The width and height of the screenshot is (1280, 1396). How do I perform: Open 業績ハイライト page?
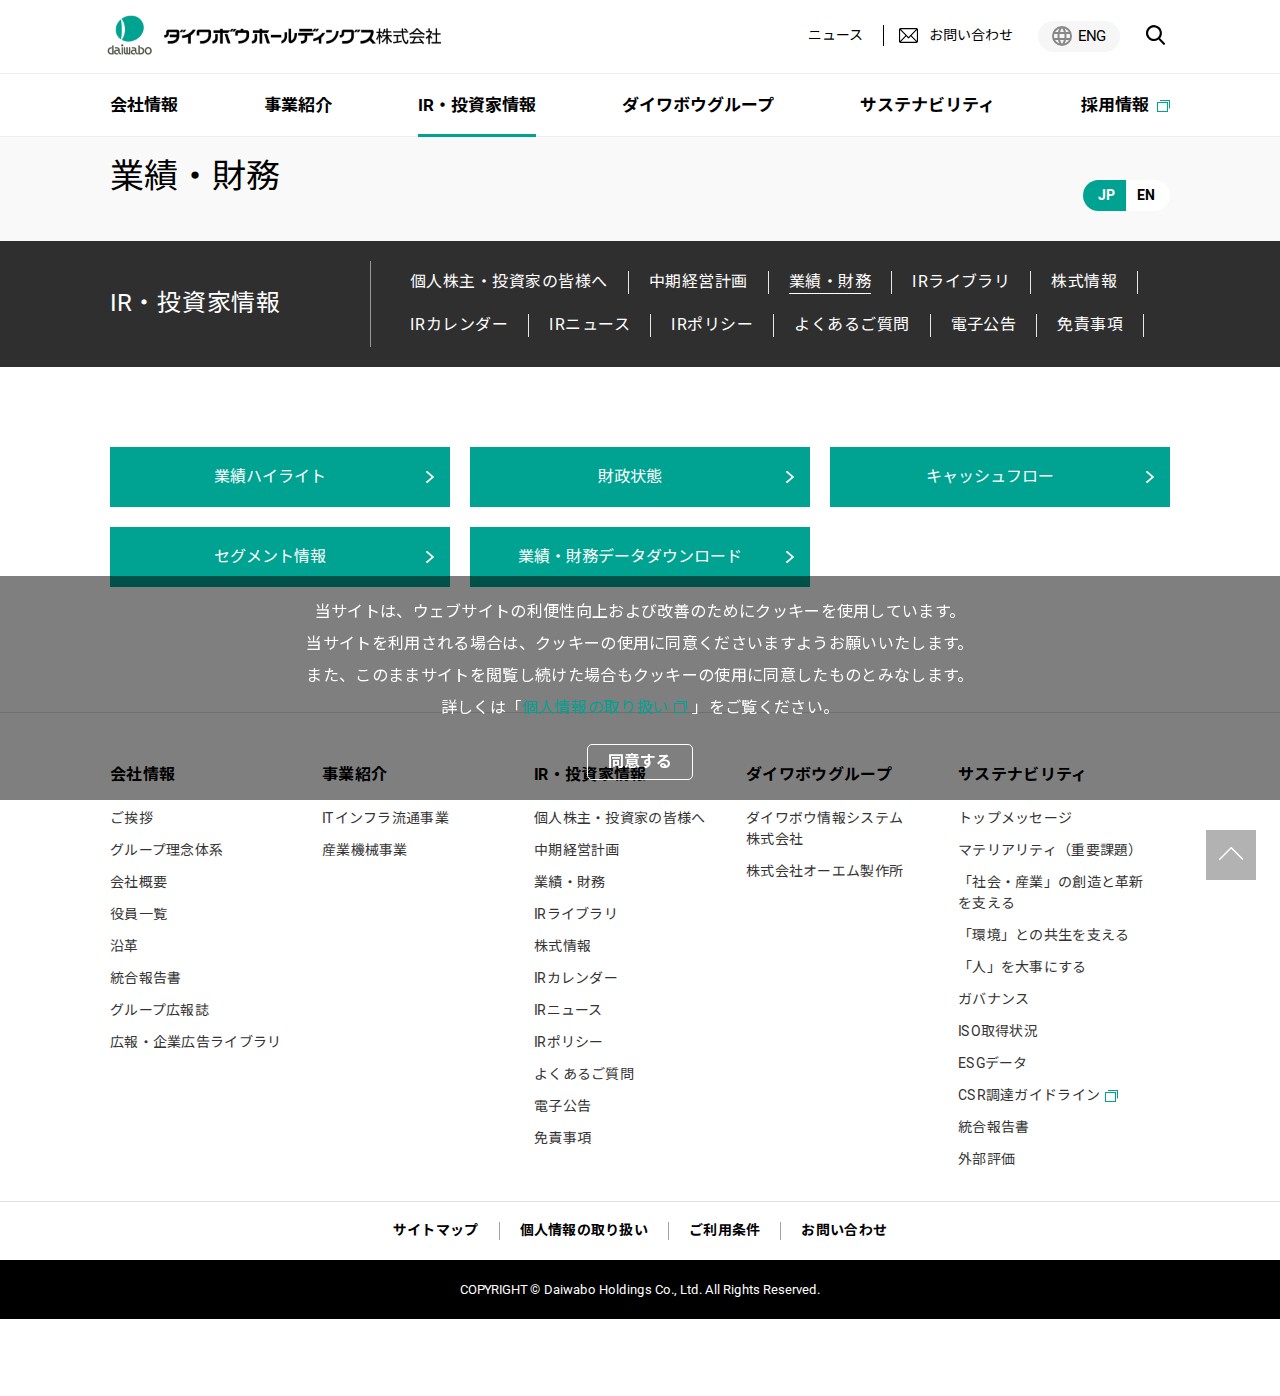(x=280, y=477)
